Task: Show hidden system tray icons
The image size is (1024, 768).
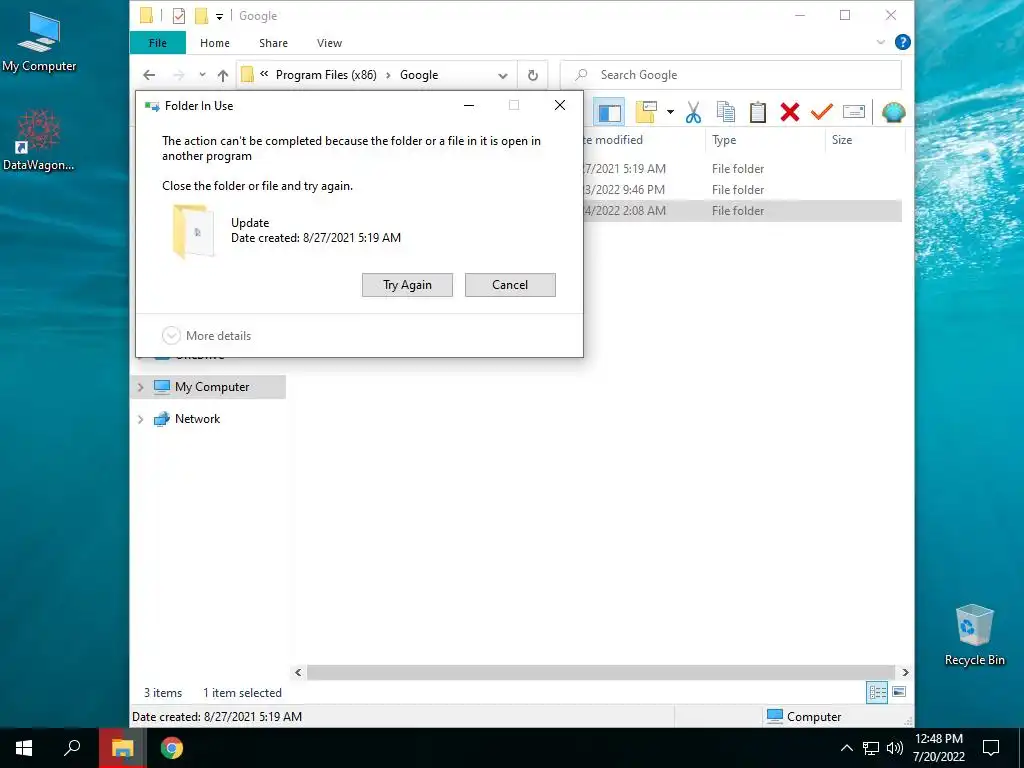Action: pos(846,748)
